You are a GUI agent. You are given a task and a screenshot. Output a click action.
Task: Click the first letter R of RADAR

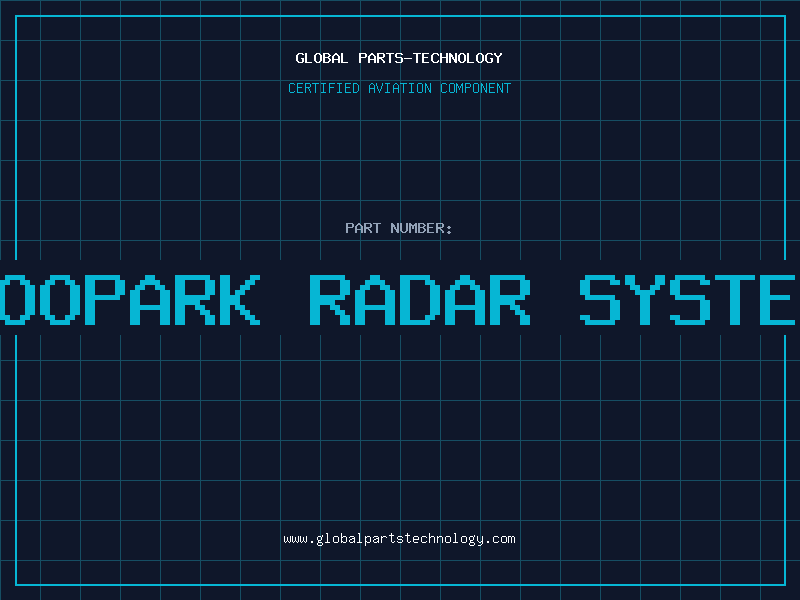coord(330,300)
